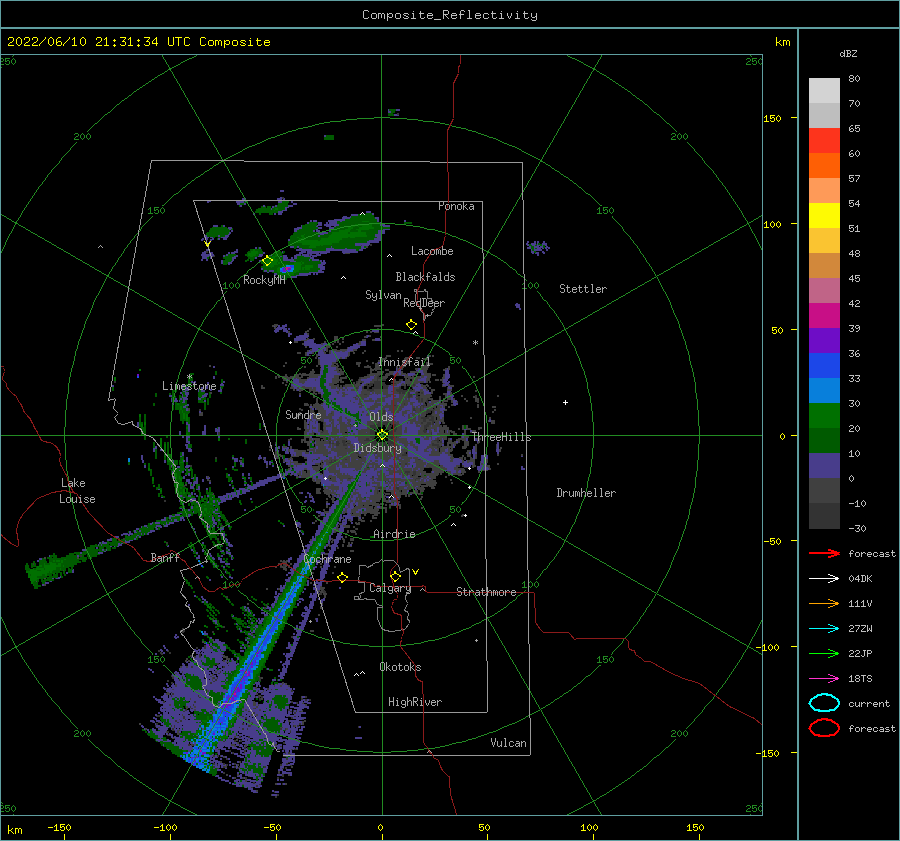The height and width of the screenshot is (841, 900).
Task: Click the yellow diamond marker below RedDeer
Action: 411,325
